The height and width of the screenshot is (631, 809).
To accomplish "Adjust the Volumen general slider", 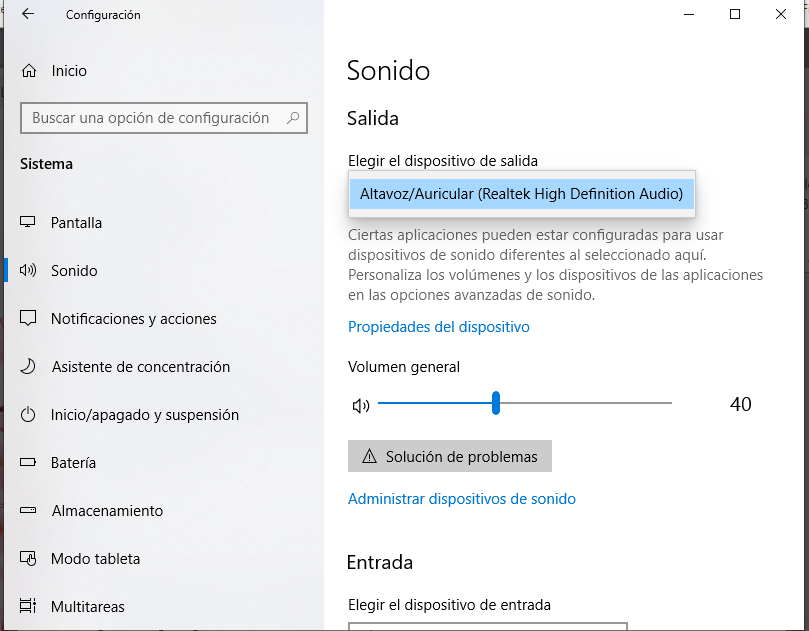I will click(496, 403).
